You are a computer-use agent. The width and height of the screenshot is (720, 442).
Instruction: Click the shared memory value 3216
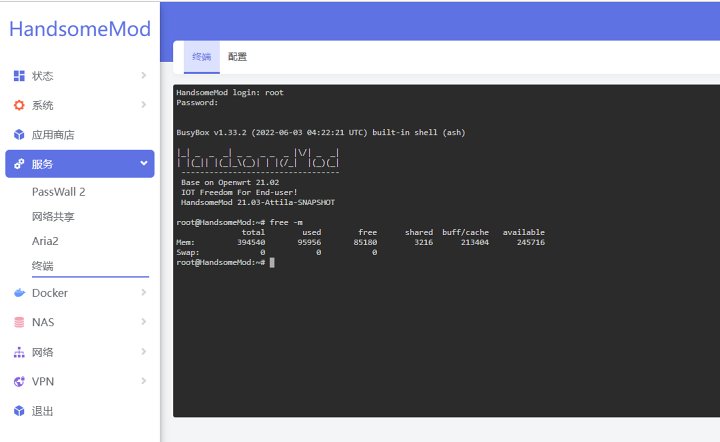pos(423,242)
